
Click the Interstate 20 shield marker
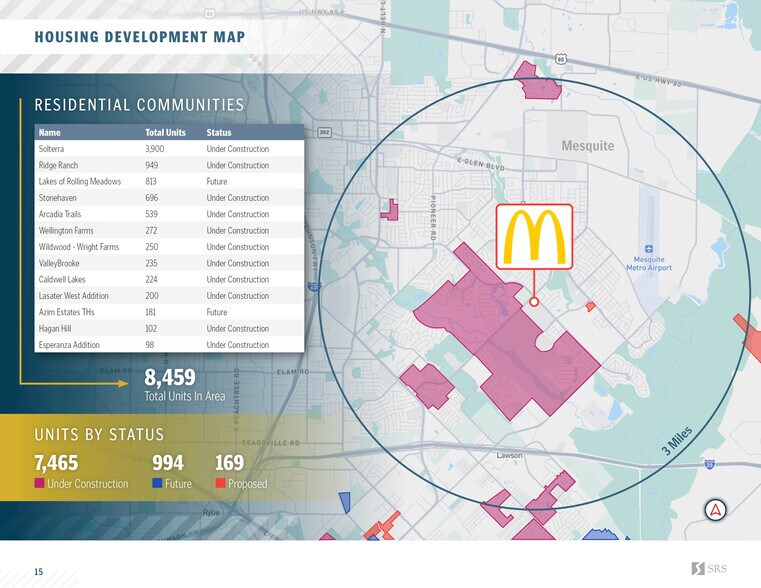click(710, 464)
